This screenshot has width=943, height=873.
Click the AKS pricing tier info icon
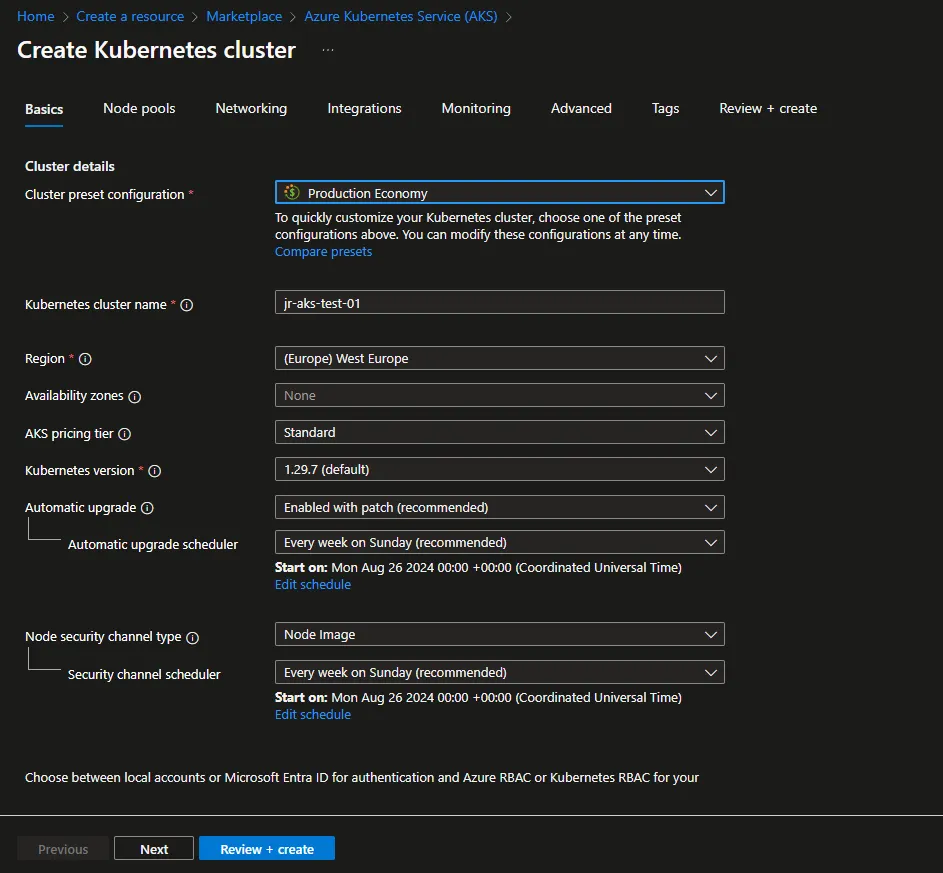click(125, 434)
